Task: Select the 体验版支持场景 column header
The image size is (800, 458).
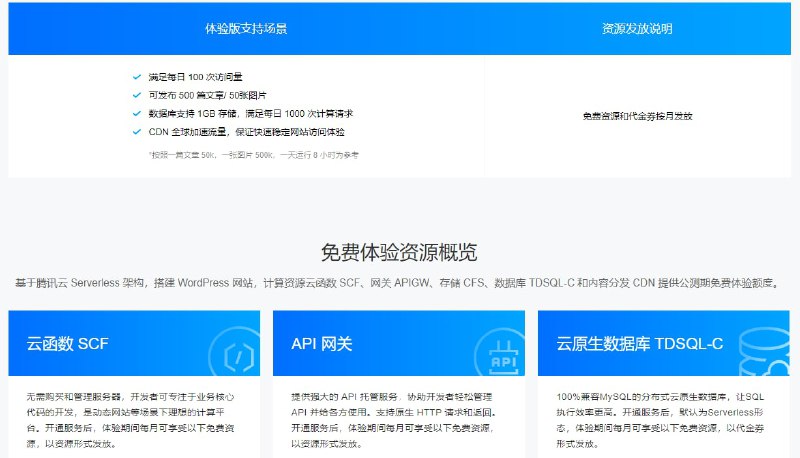Action: click(x=246, y=29)
